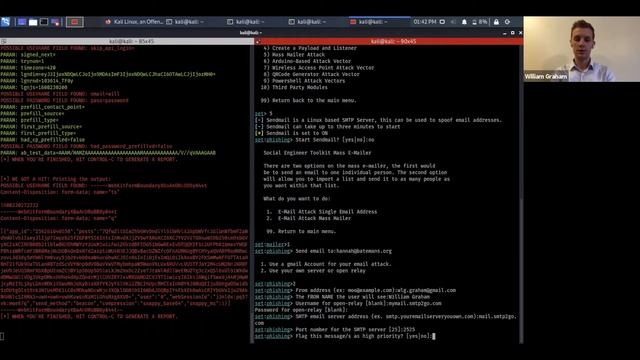The height and width of the screenshot is (360, 640).
Task: Click 'Social Engineer Toolkit Mass E-Mailer' heading
Action: (x=317, y=153)
